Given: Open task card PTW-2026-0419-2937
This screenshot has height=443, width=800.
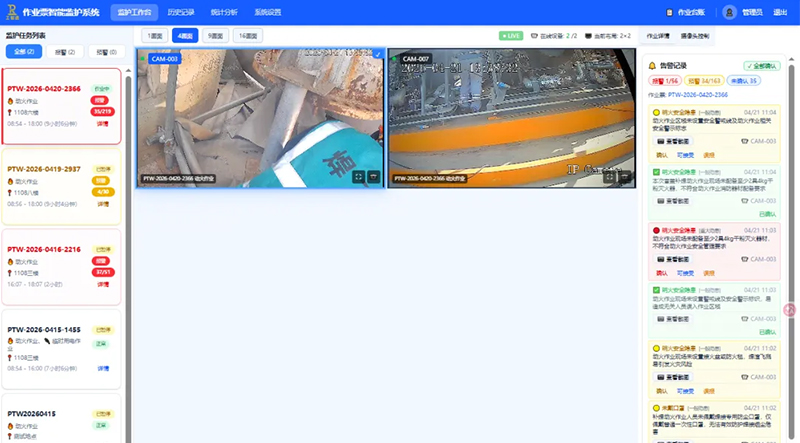Looking at the screenshot, I should 44,169.
